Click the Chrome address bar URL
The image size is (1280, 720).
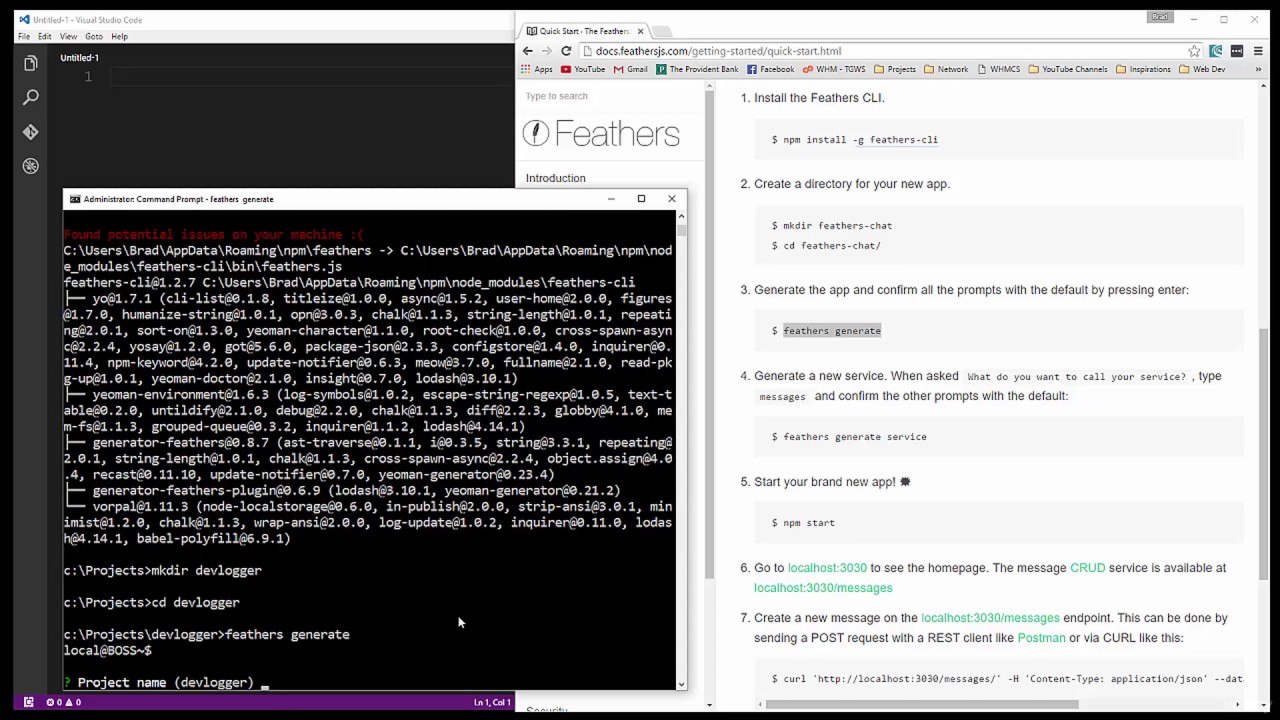click(x=718, y=51)
